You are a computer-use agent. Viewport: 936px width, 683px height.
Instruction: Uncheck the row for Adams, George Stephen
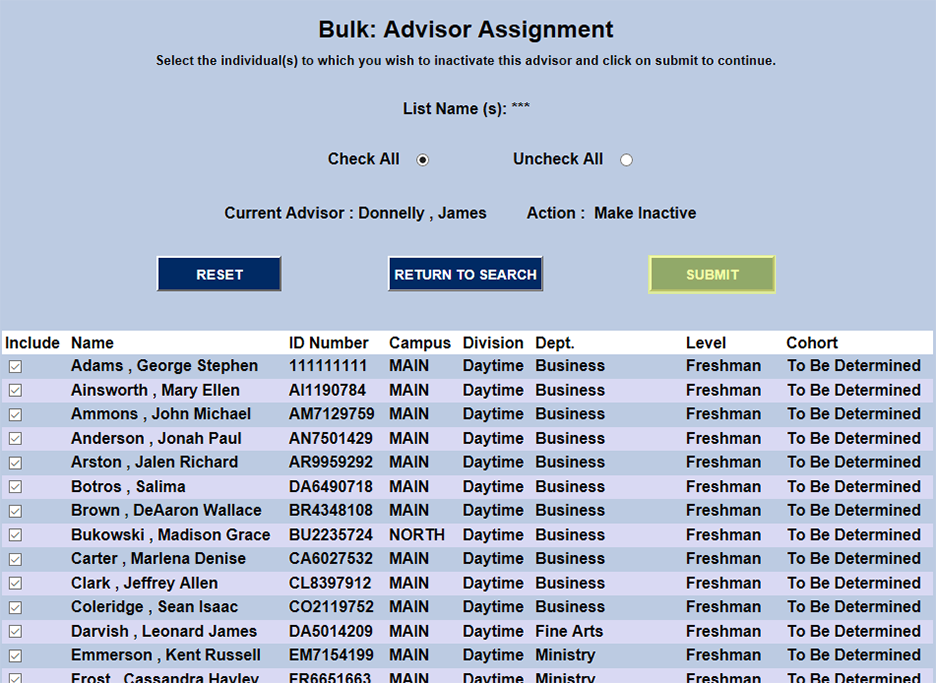(x=14, y=366)
